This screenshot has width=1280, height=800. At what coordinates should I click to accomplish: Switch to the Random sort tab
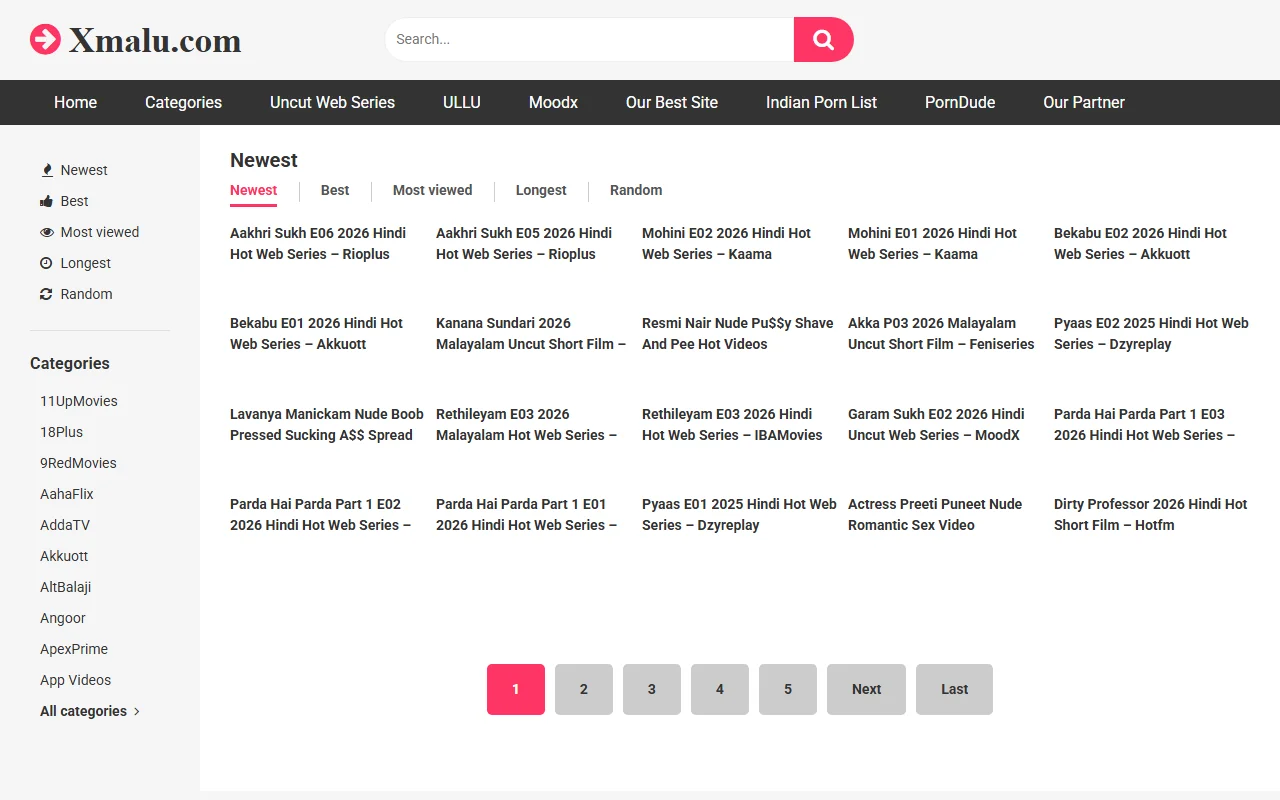click(636, 190)
